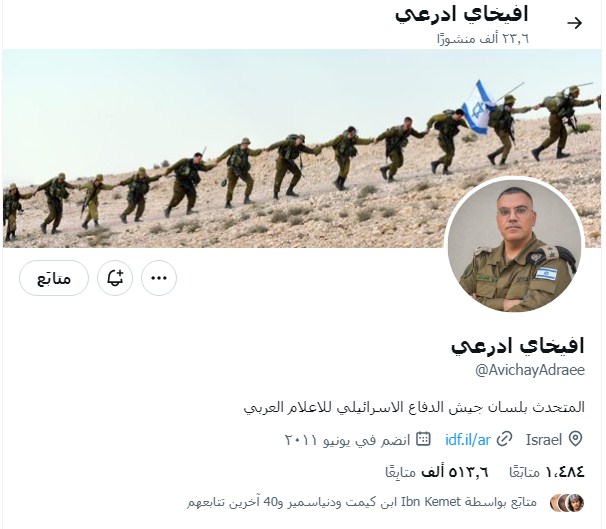Viewport: 606px width, 529px height.
Task: Click the profile bio description text
Action: 414,407
